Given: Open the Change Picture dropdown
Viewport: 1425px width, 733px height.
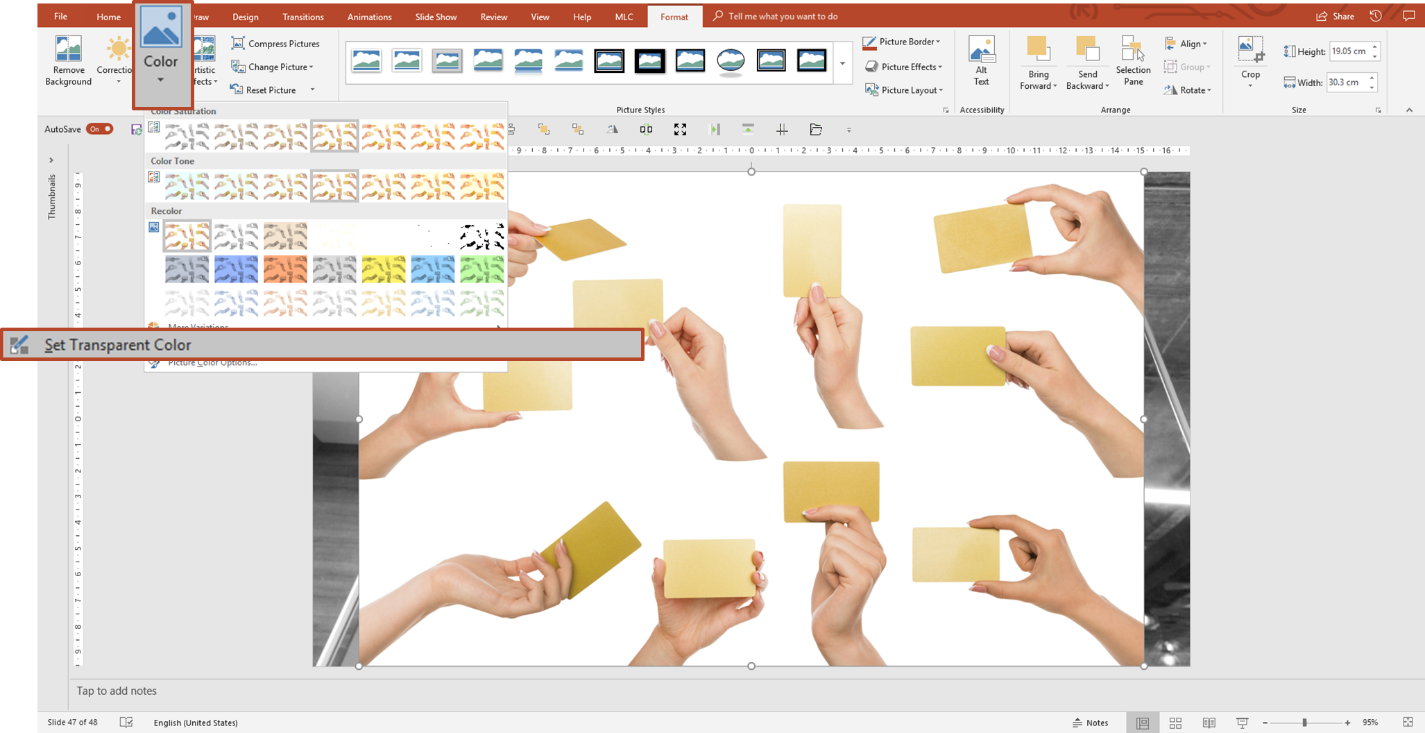Looking at the screenshot, I should 272,67.
